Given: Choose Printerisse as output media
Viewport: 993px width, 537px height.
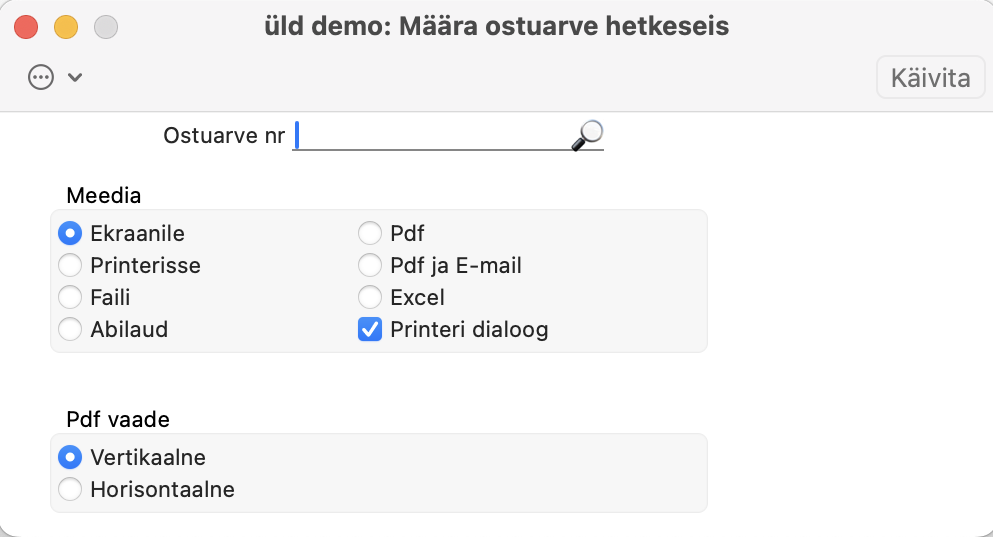Looking at the screenshot, I should tap(70, 266).
